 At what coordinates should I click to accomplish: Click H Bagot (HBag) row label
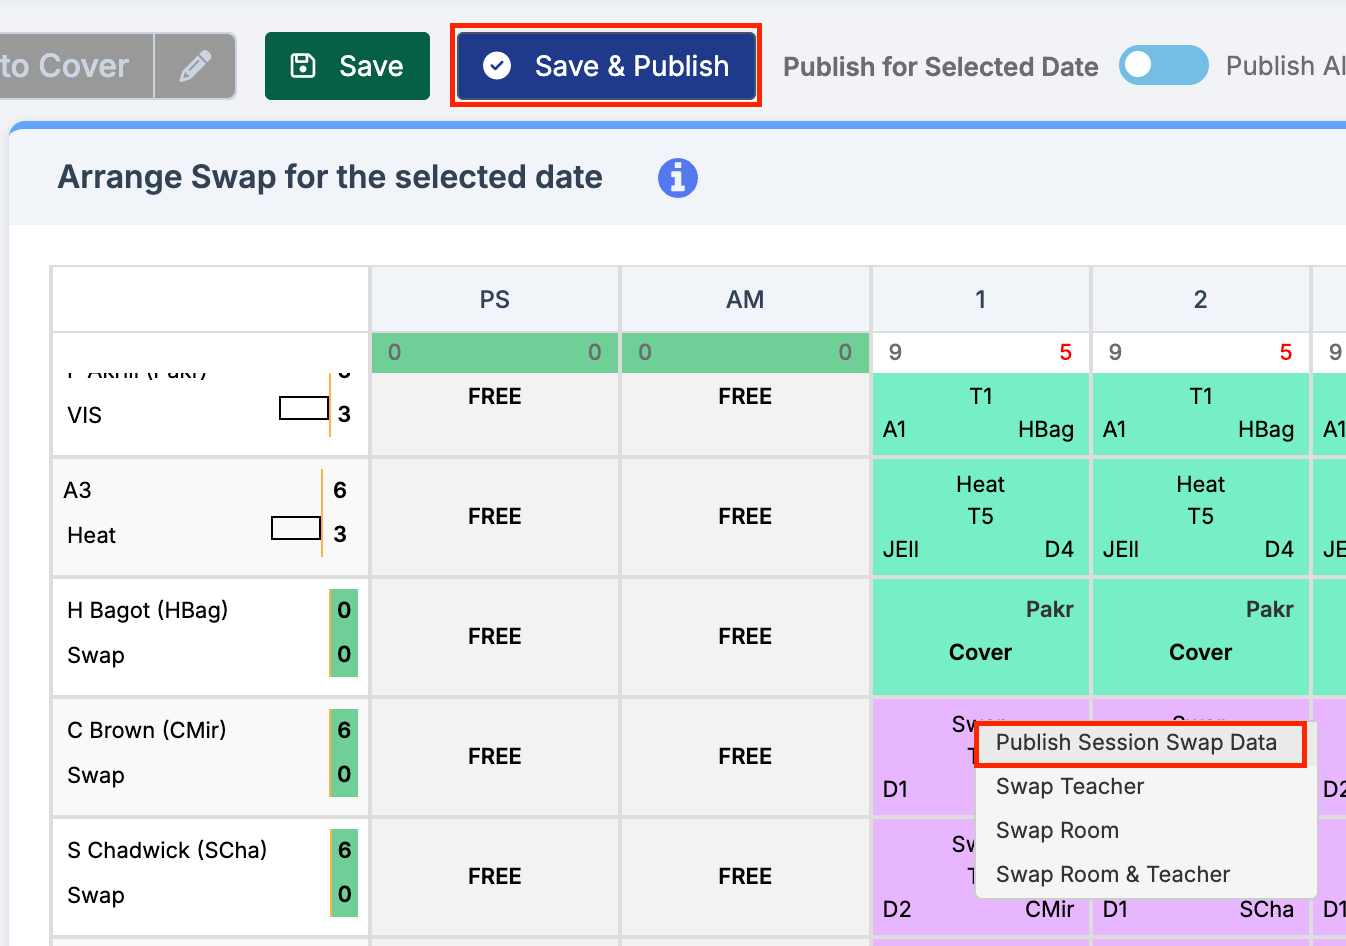tap(148, 610)
